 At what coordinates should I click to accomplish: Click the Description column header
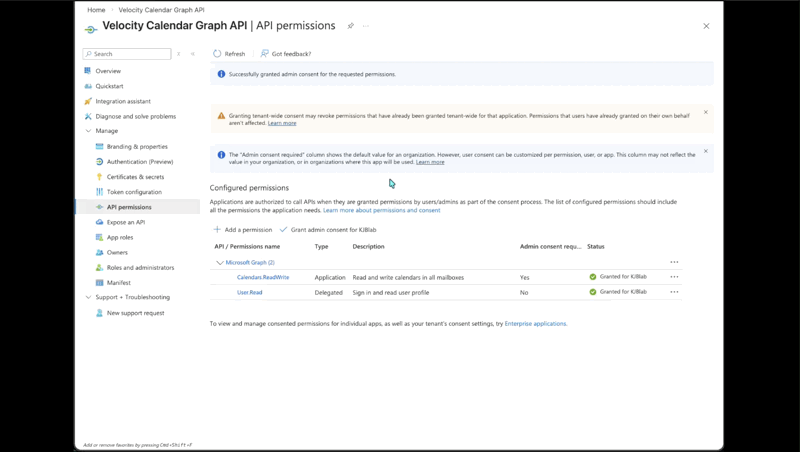(x=368, y=246)
